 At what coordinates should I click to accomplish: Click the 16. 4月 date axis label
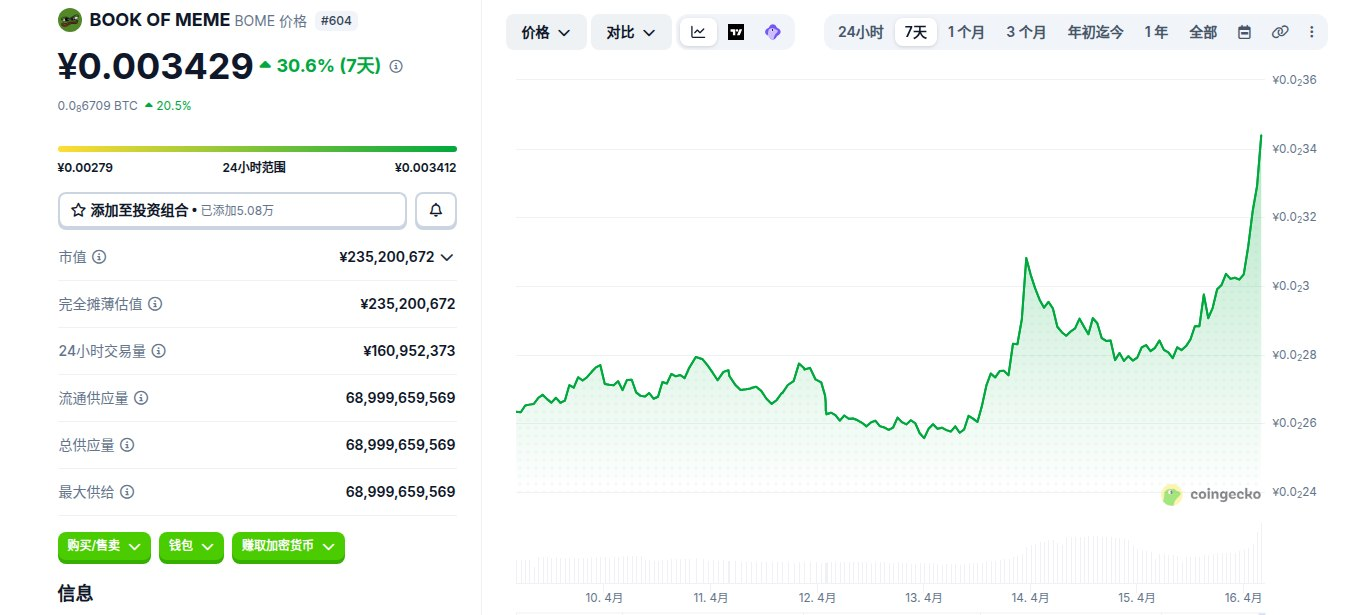click(1243, 598)
